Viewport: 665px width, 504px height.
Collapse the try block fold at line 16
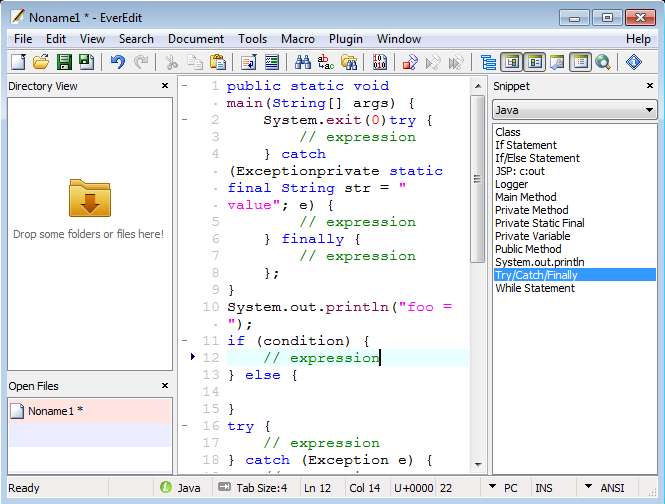tap(185, 425)
